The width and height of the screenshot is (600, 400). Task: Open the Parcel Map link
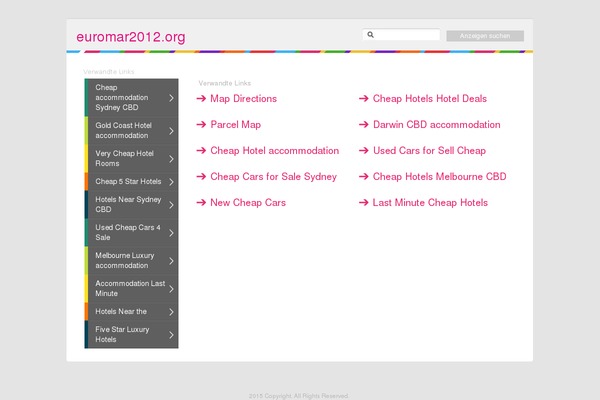tap(236, 125)
